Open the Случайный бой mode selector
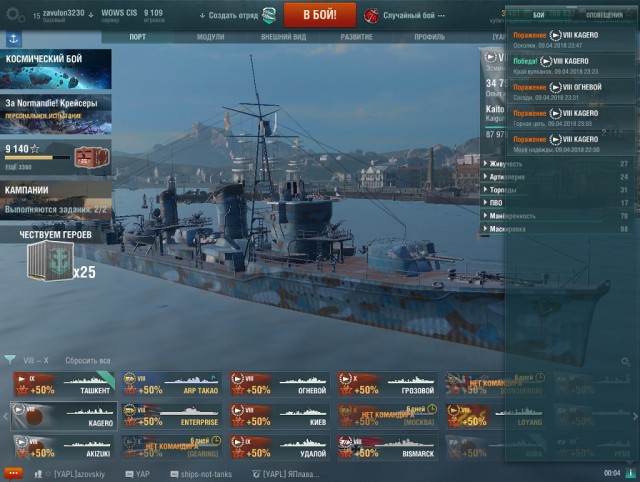Screen dimensions: 640x482 [413, 16]
